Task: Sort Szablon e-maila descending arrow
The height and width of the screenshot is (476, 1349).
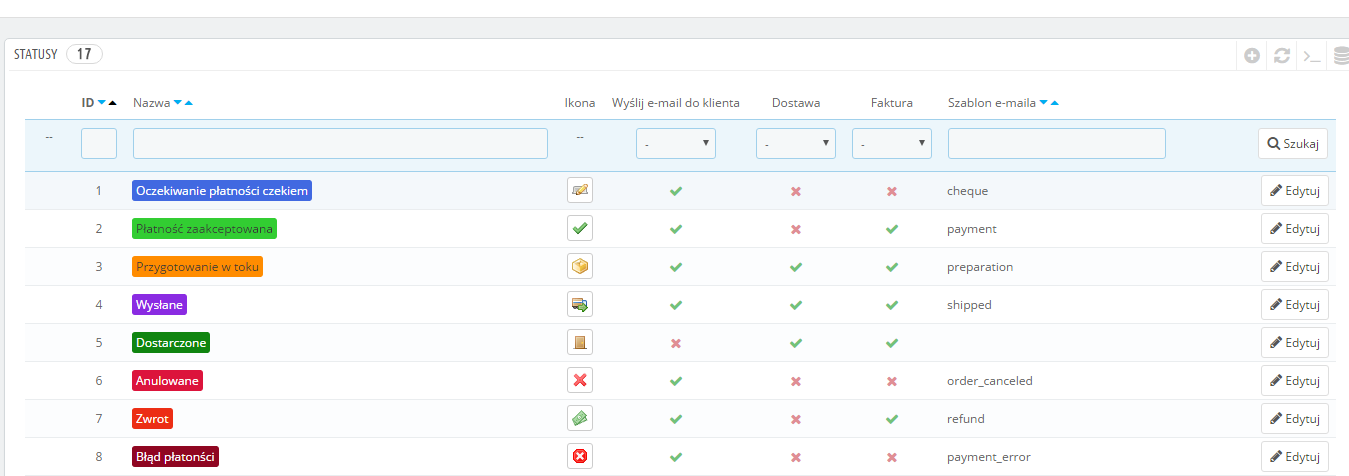Action: coord(1043,103)
